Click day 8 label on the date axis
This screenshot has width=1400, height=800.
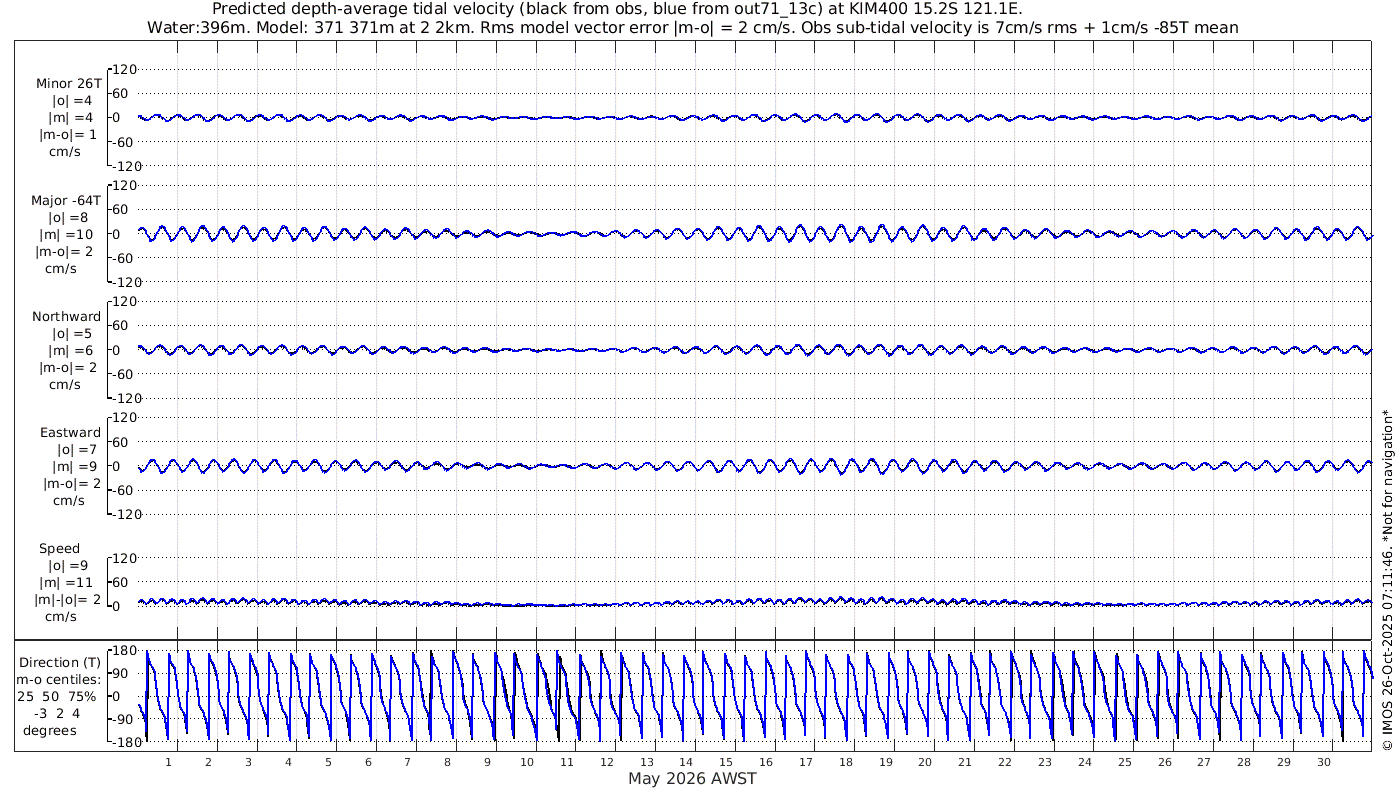448,761
